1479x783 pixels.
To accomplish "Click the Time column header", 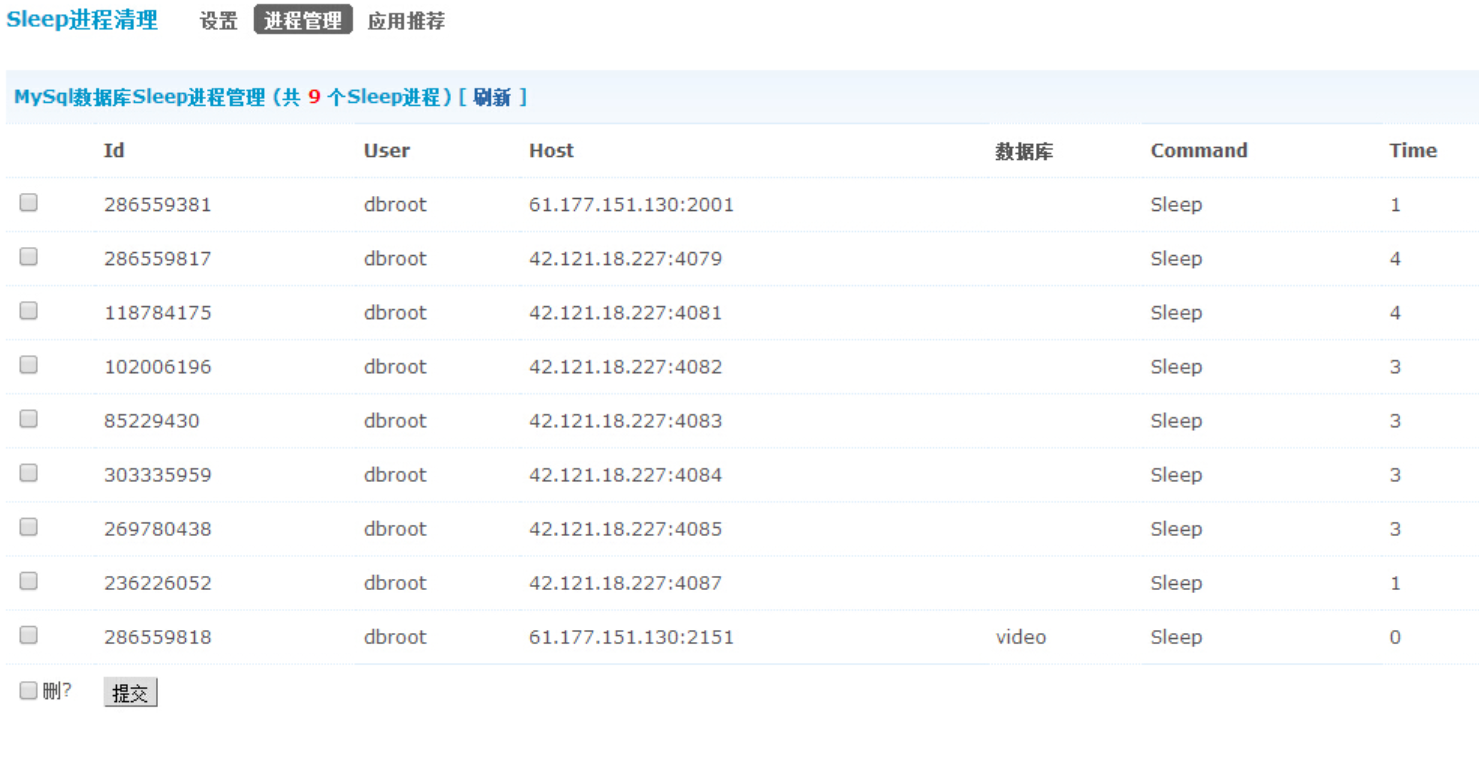I will (x=1413, y=151).
